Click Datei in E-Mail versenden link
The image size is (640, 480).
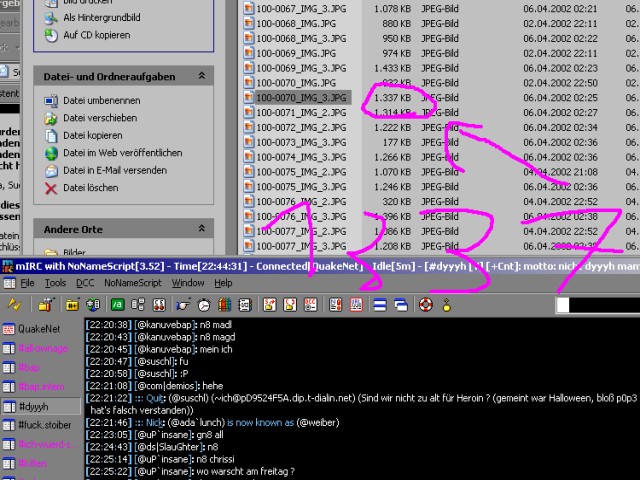(x=114, y=170)
